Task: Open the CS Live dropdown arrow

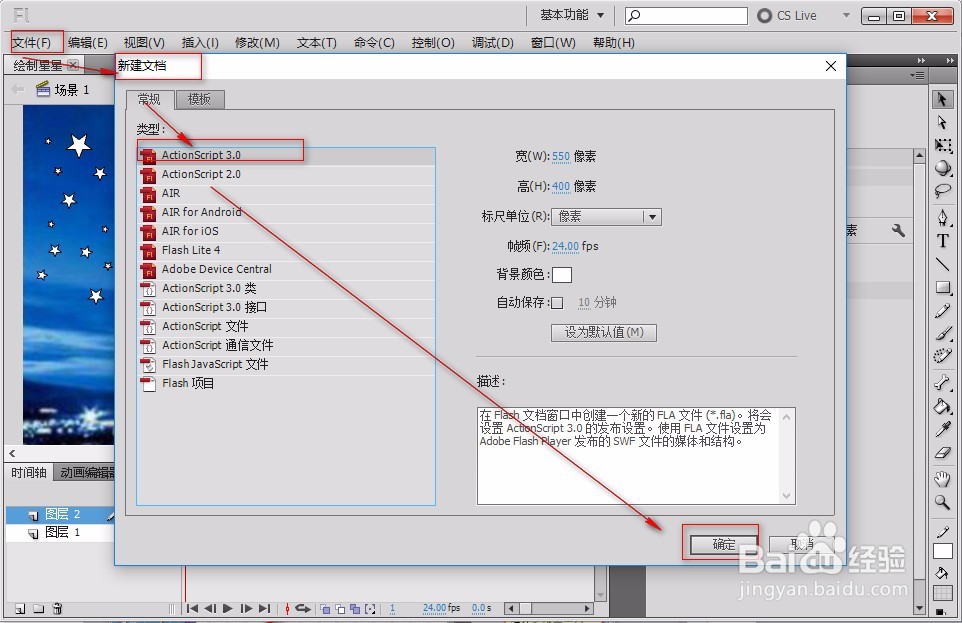Action: [846, 15]
